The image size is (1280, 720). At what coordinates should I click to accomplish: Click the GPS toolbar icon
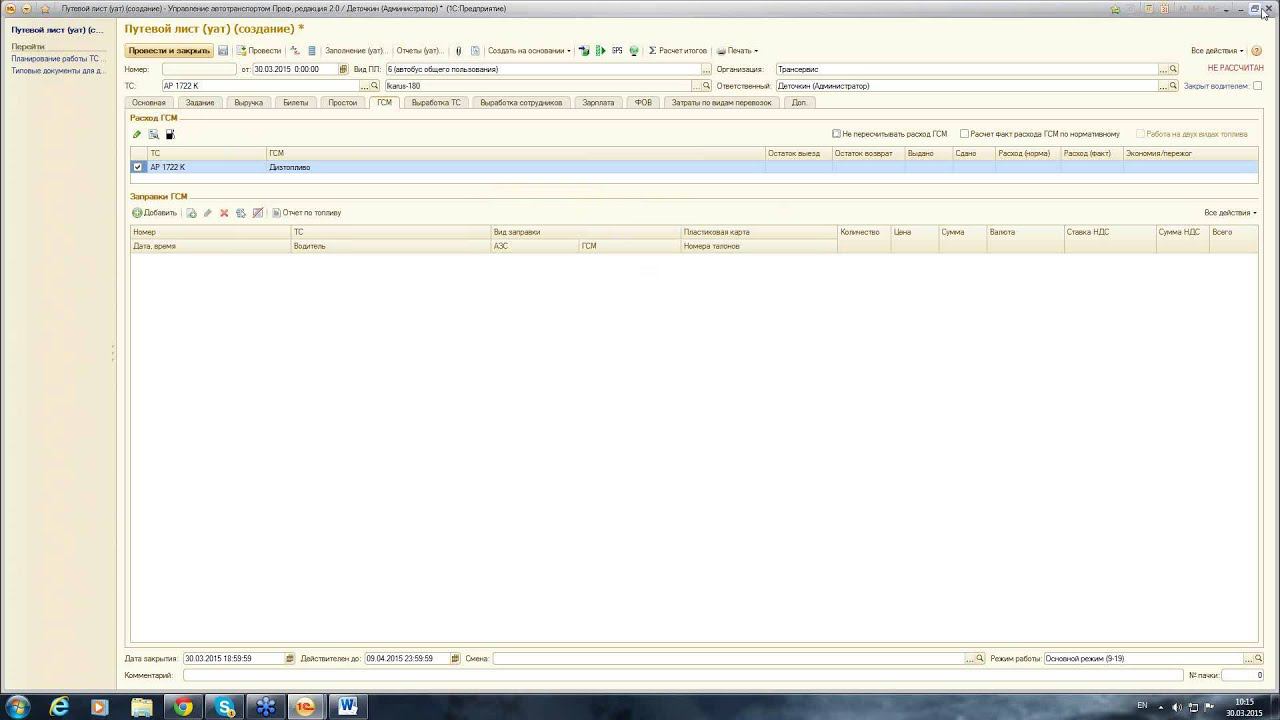tap(617, 50)
